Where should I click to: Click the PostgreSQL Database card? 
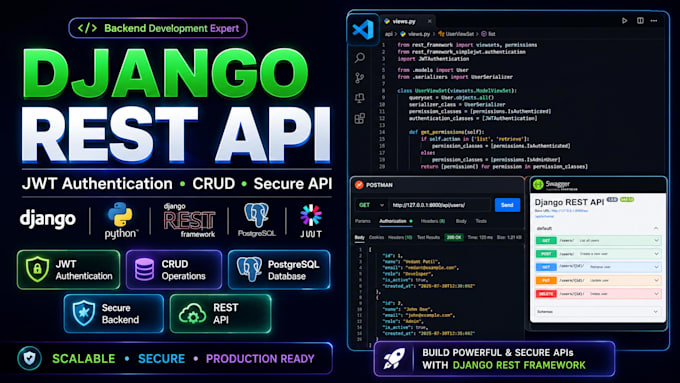point(279,270)
